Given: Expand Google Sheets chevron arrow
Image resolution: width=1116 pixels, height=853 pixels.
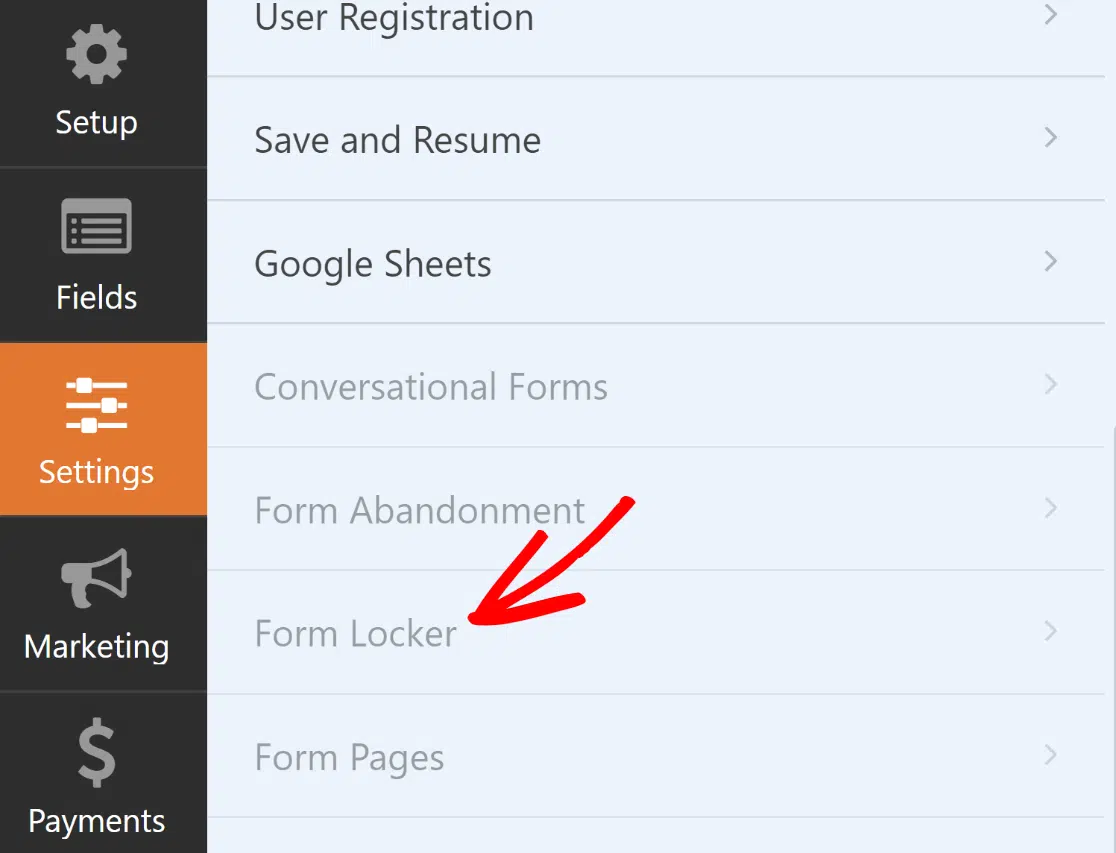Looking at the screenshot, I should (1051, 261).
